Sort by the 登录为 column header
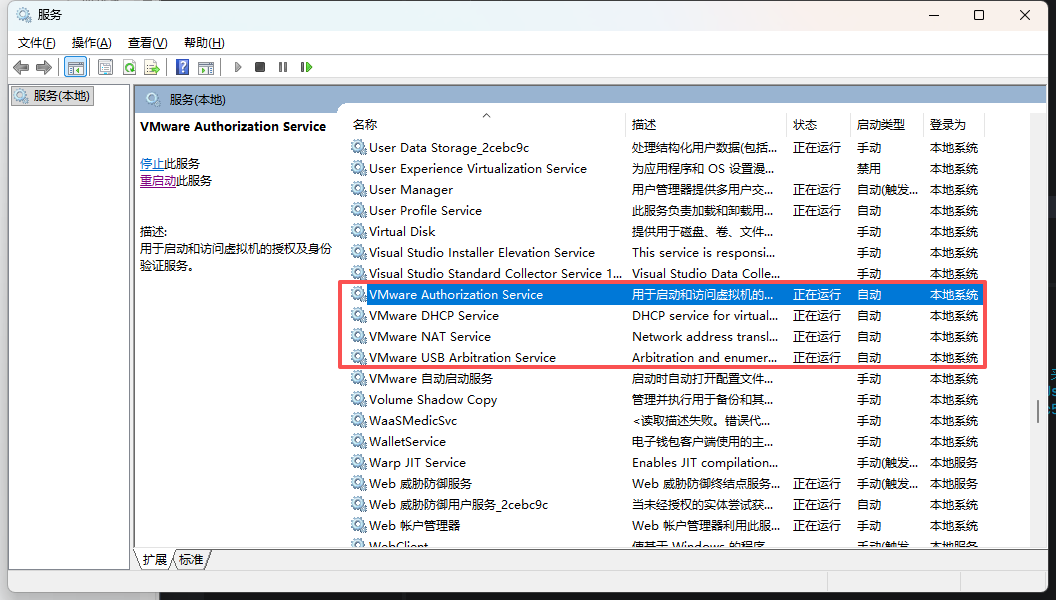This screenshot has height=600, width=1056. [x=954, y=125]
